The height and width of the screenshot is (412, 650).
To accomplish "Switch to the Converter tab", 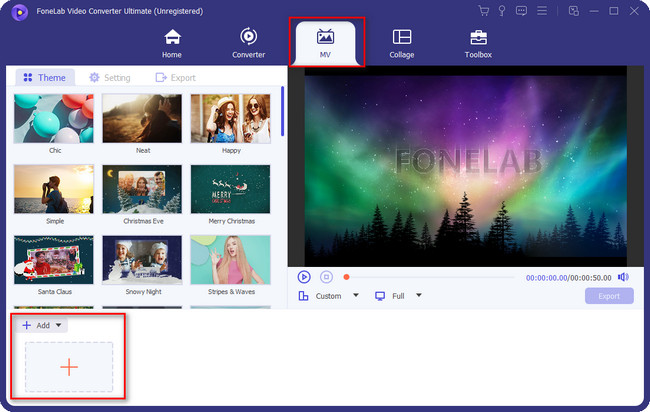I will coord(248,43).
